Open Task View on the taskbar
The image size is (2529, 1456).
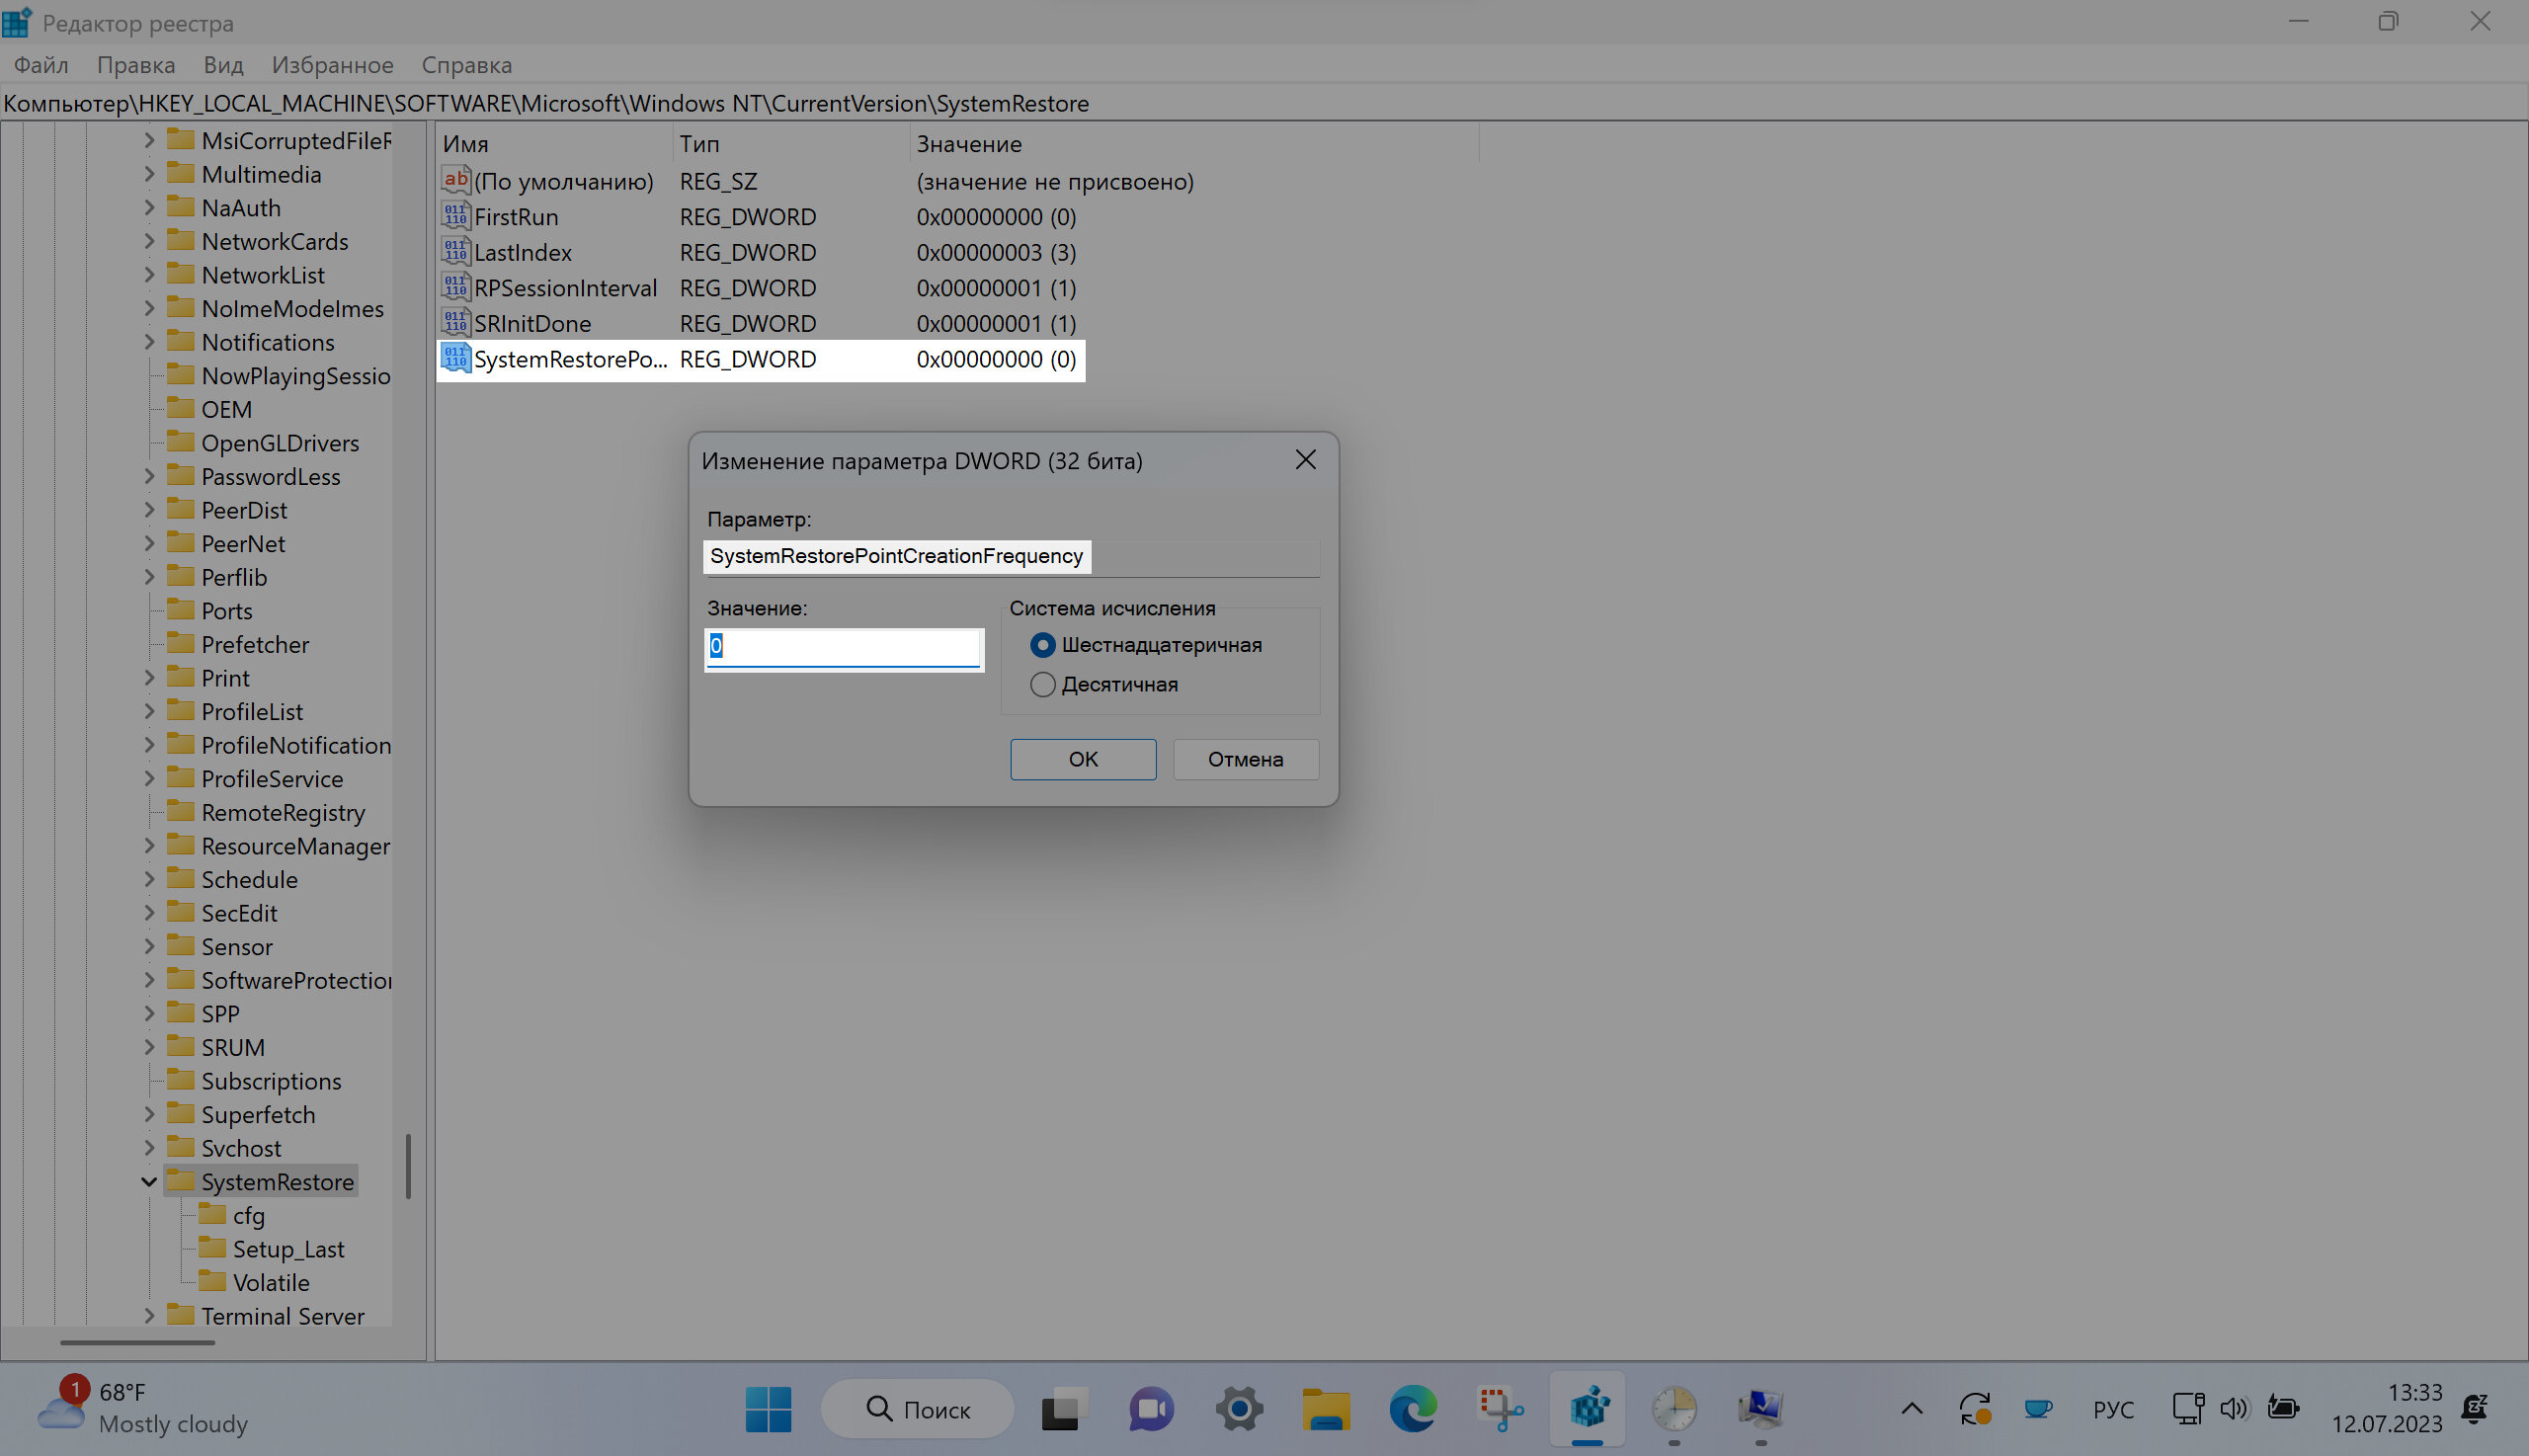[x=1065, y=1409]
